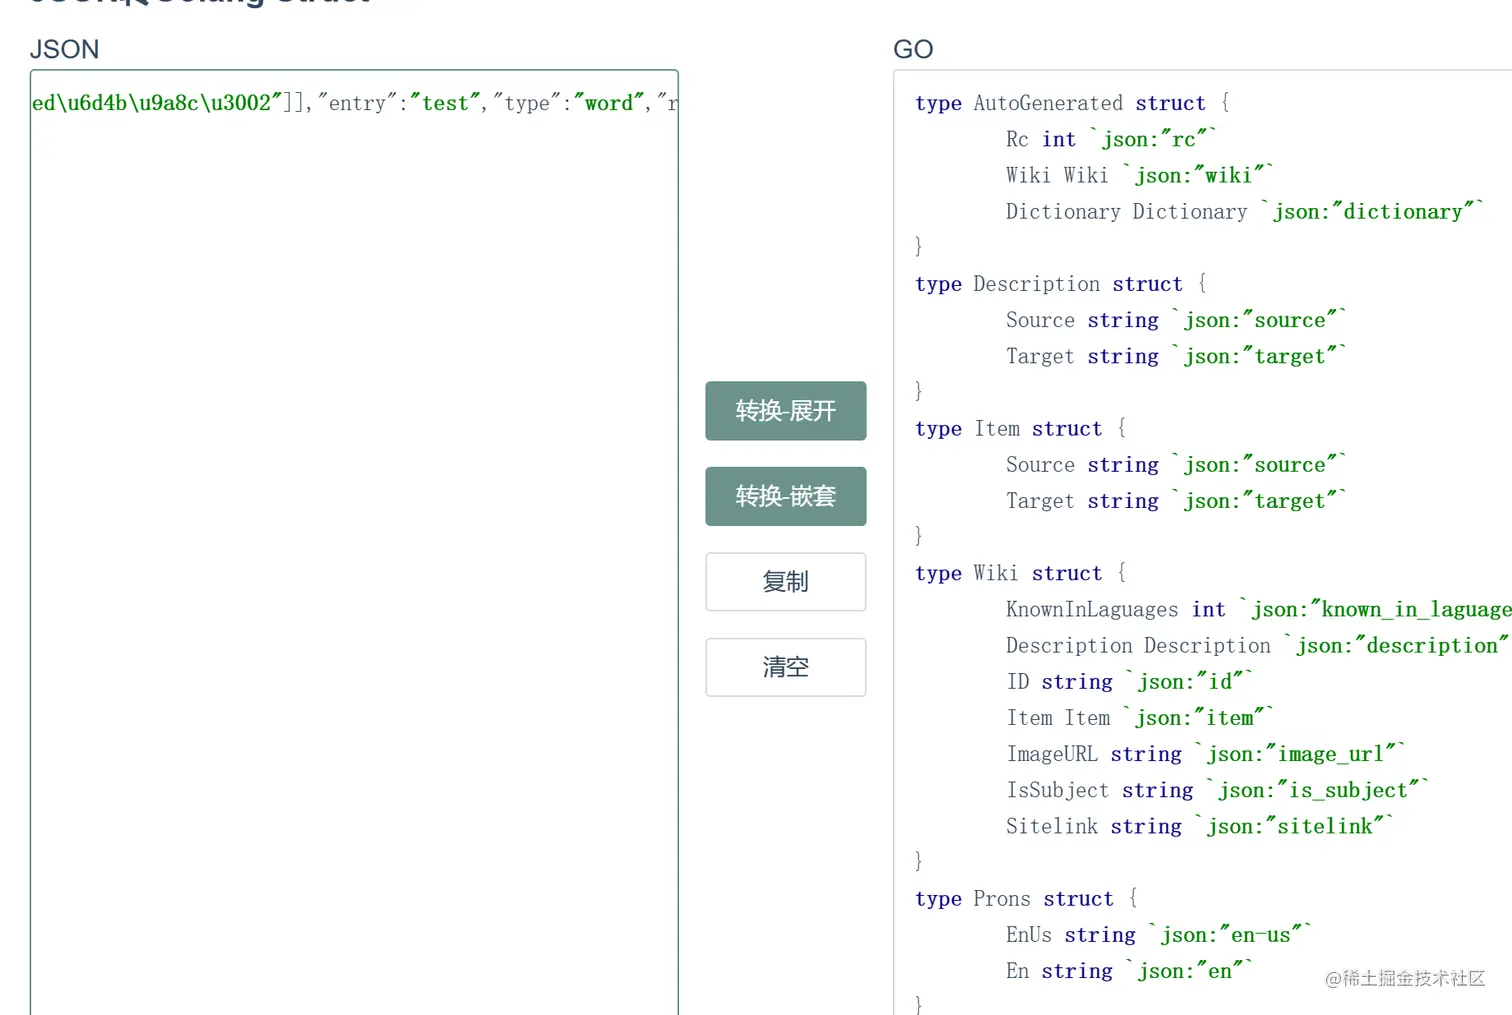This screenshot has width=1512, height=1015.
Task: Click the GO panel heading
Action: tap(913, 50)
